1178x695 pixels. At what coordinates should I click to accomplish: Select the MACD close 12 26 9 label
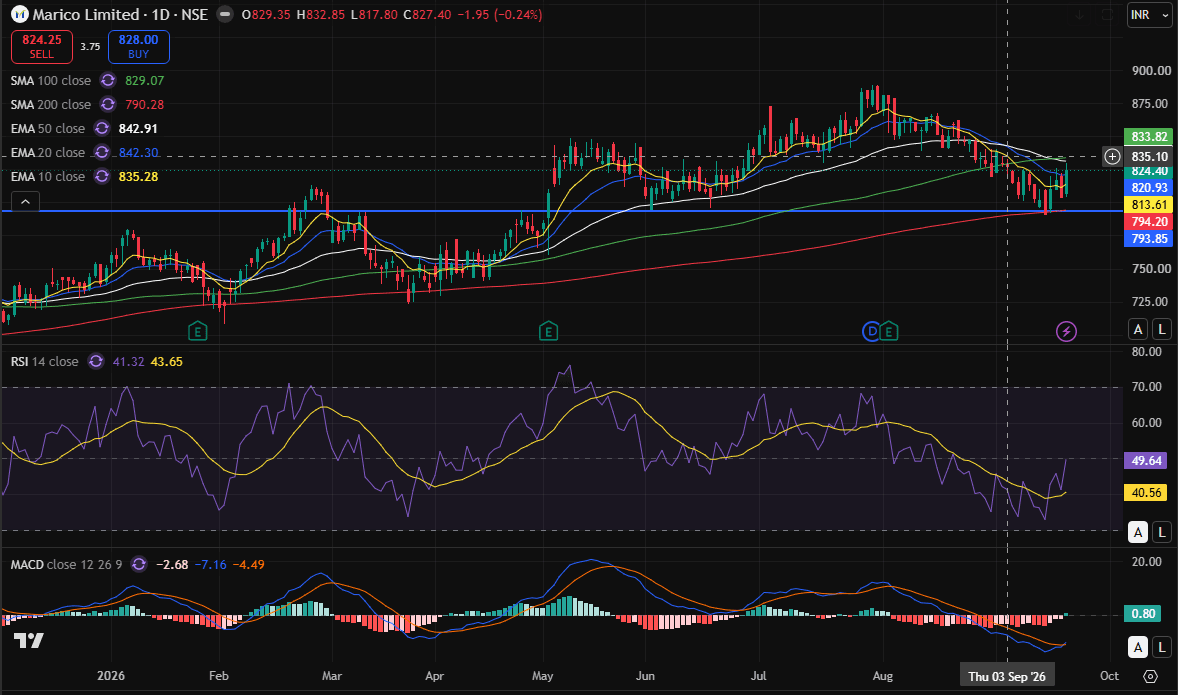(66, 564)
